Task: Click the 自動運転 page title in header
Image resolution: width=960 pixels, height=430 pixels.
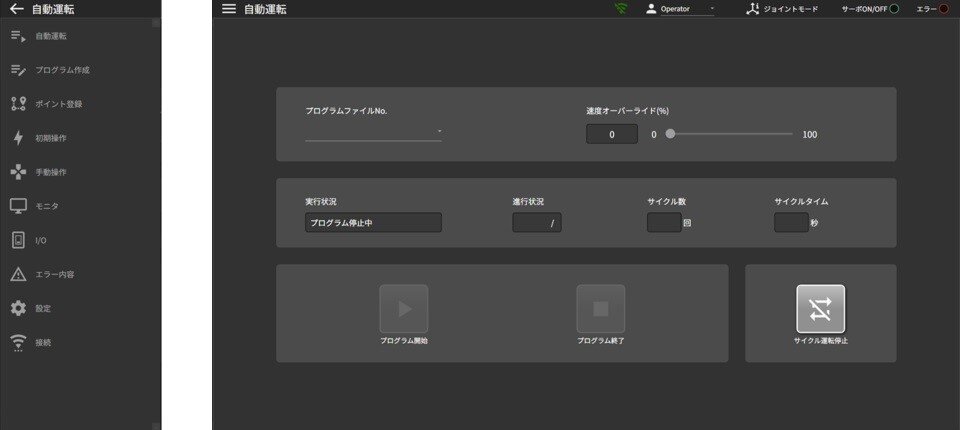Action: (x=265, y=9)
